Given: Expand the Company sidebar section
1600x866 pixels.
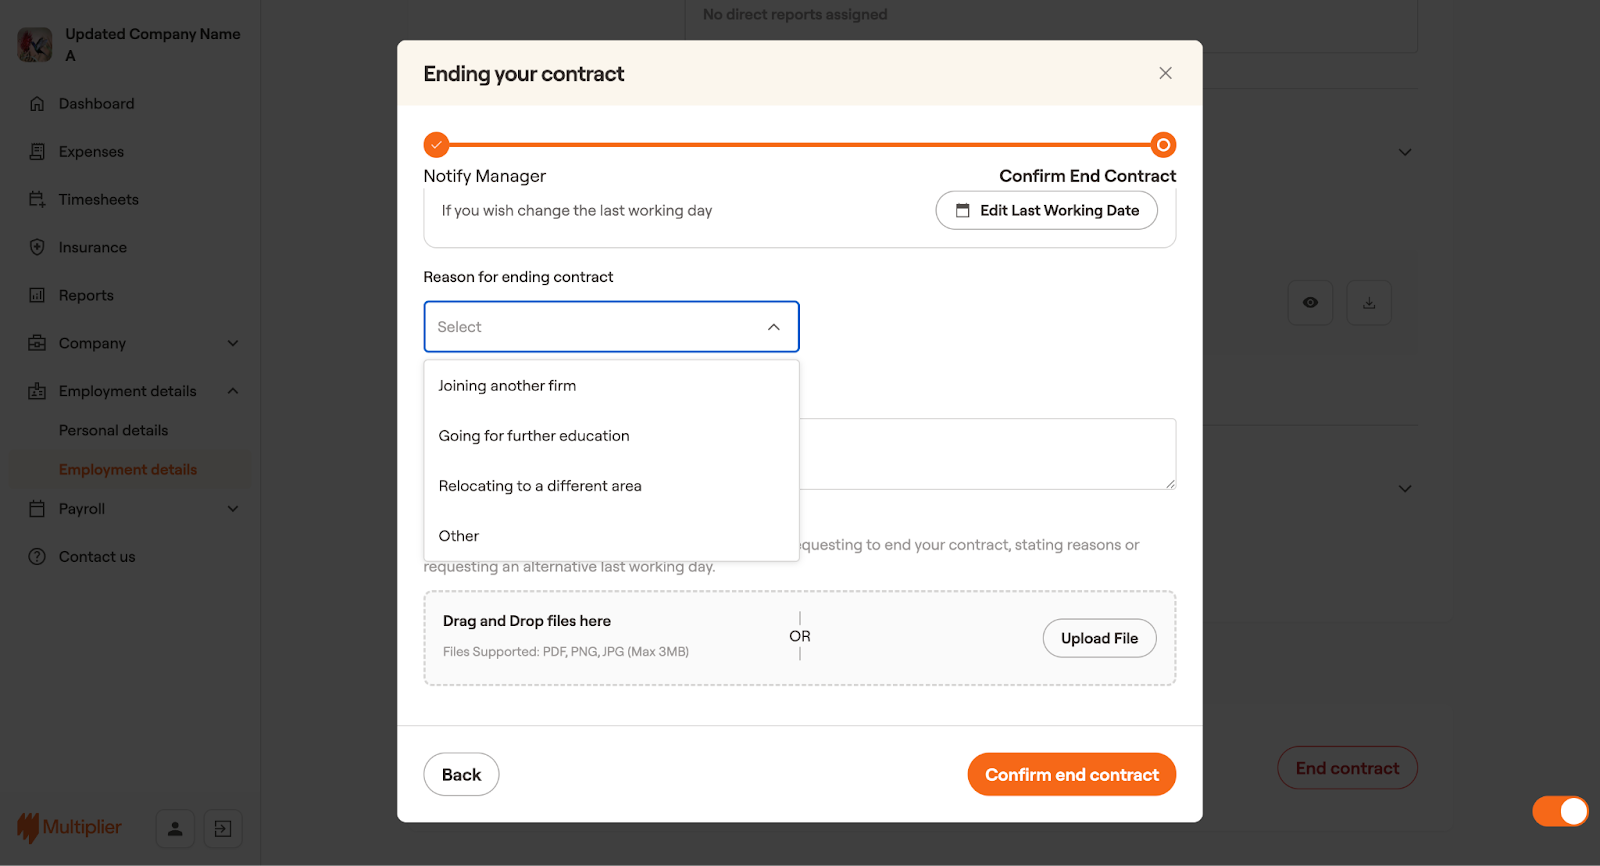Looking at the screenshot, I should (233, 344).
